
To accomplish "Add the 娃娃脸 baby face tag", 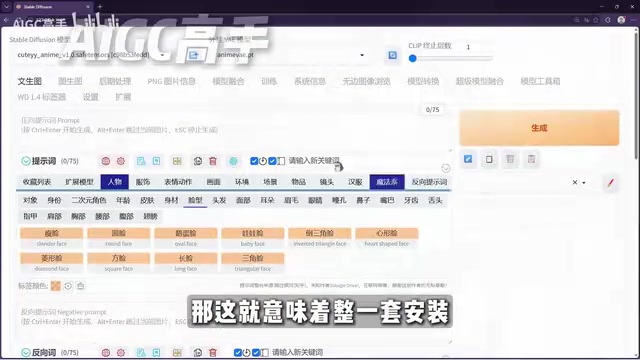I will pos(253,238).
